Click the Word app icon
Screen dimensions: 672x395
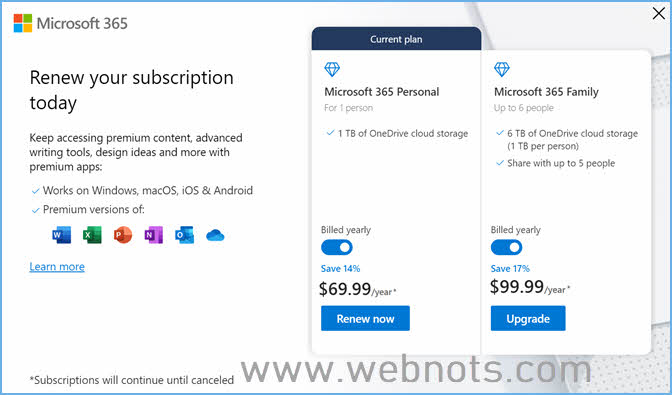[x=62, y=235]
